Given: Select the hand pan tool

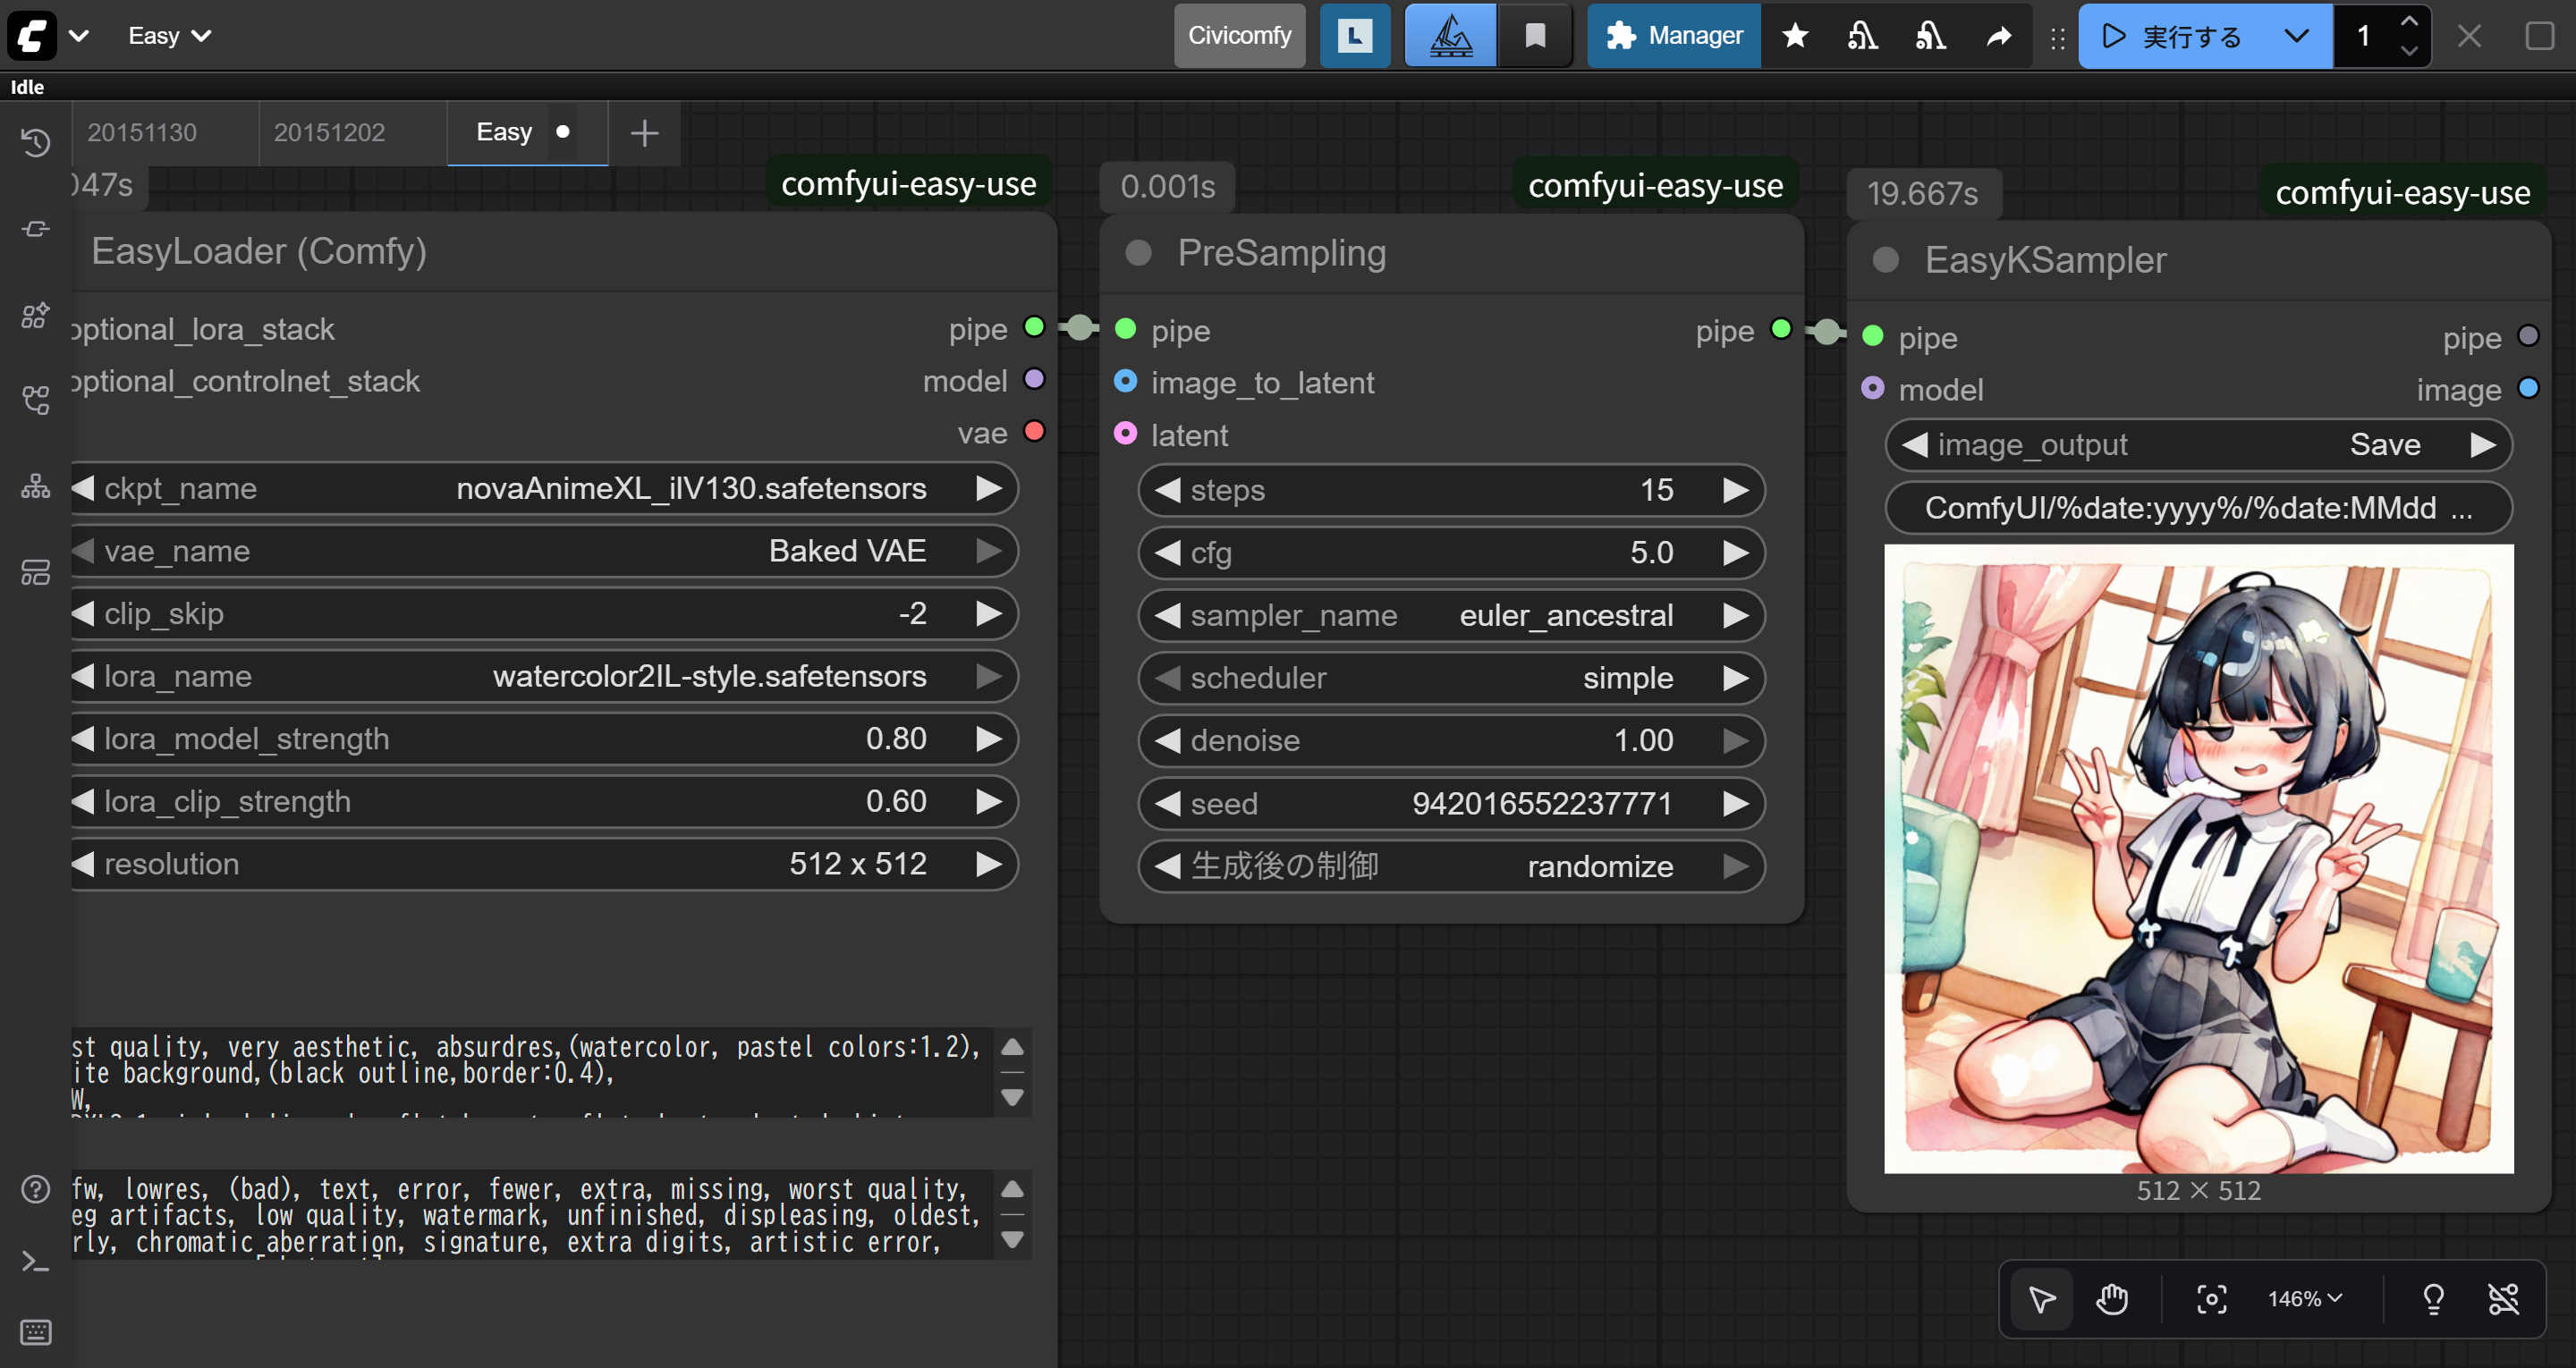Looking at the screenshot, I should 2112,1299.
